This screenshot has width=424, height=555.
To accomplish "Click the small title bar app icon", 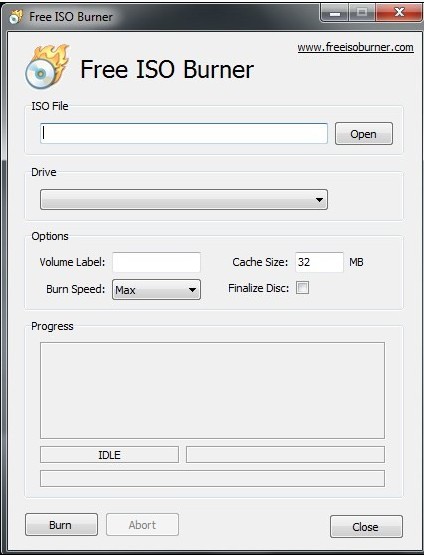I will point(16,17).
